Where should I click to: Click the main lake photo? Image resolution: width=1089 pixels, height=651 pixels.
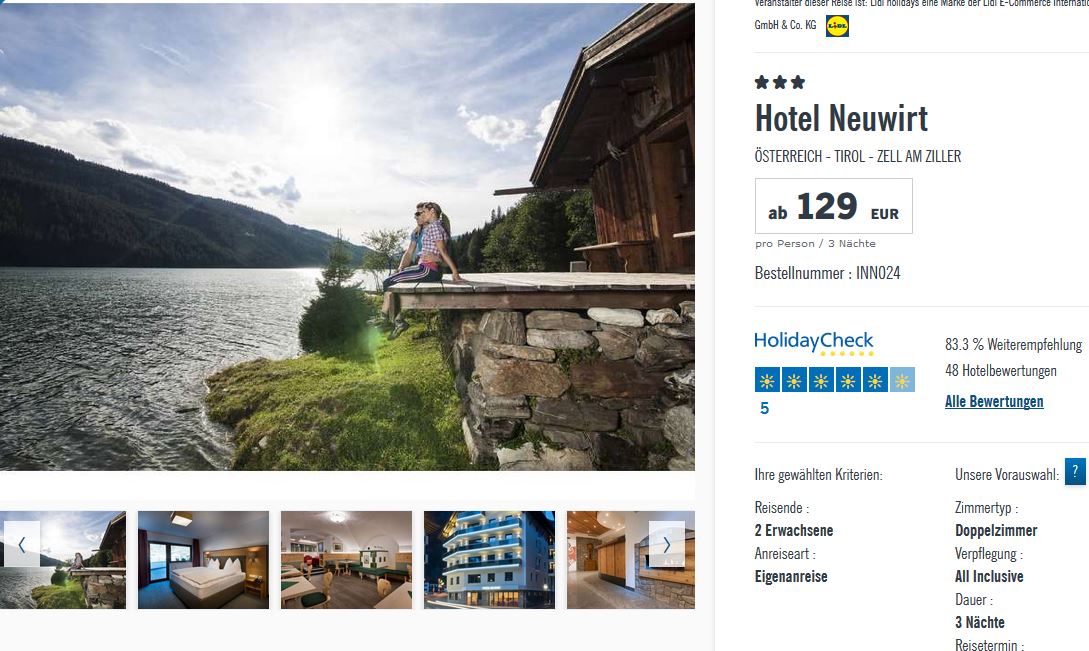coord(347,237)
